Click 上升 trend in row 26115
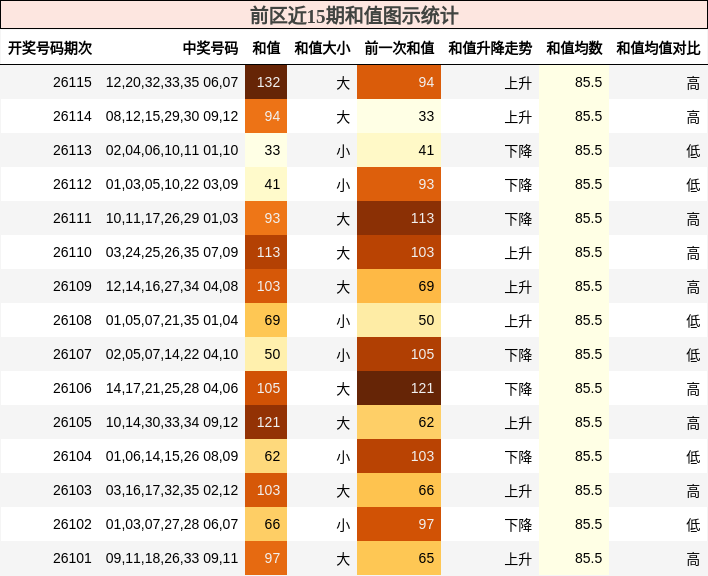 pos(518,83)
